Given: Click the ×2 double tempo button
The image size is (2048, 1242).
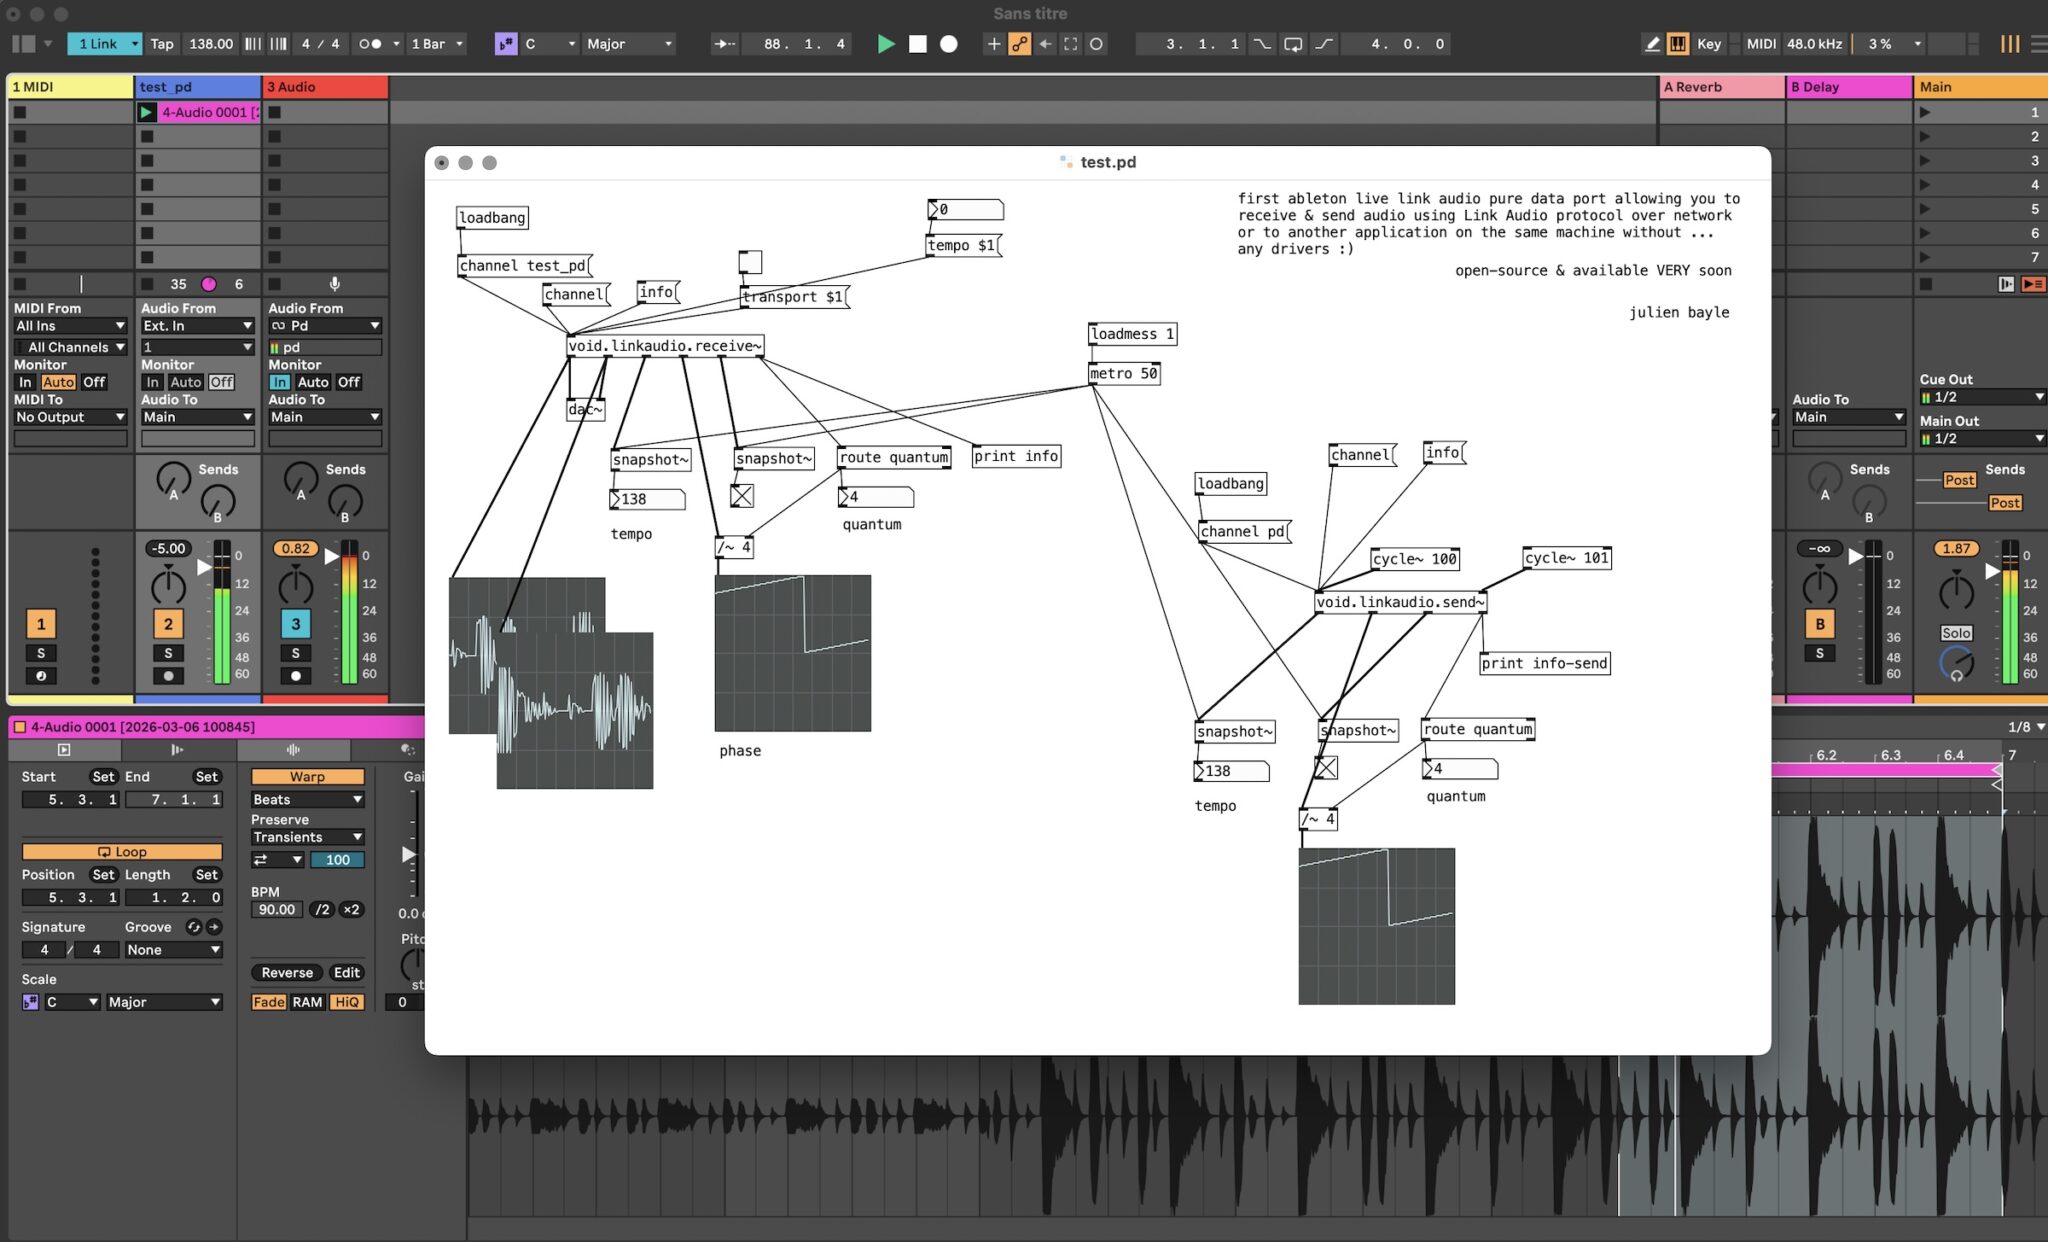Looking at the screenshot, I should 351,910.
